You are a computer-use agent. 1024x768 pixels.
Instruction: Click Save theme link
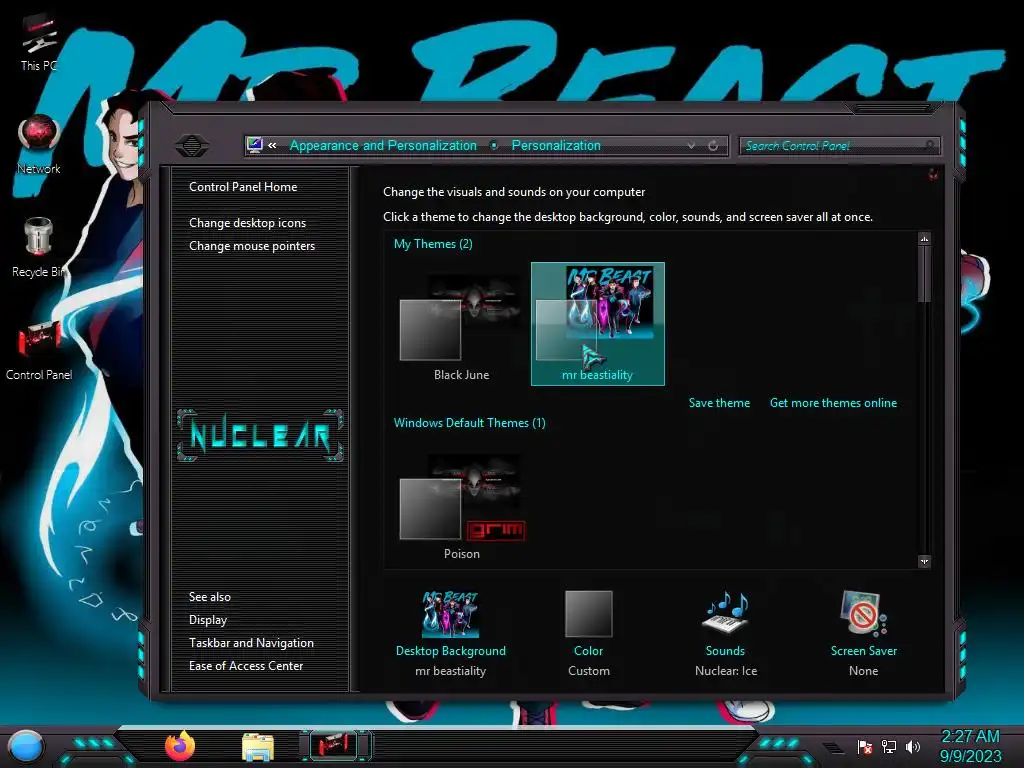pos(719,403)
